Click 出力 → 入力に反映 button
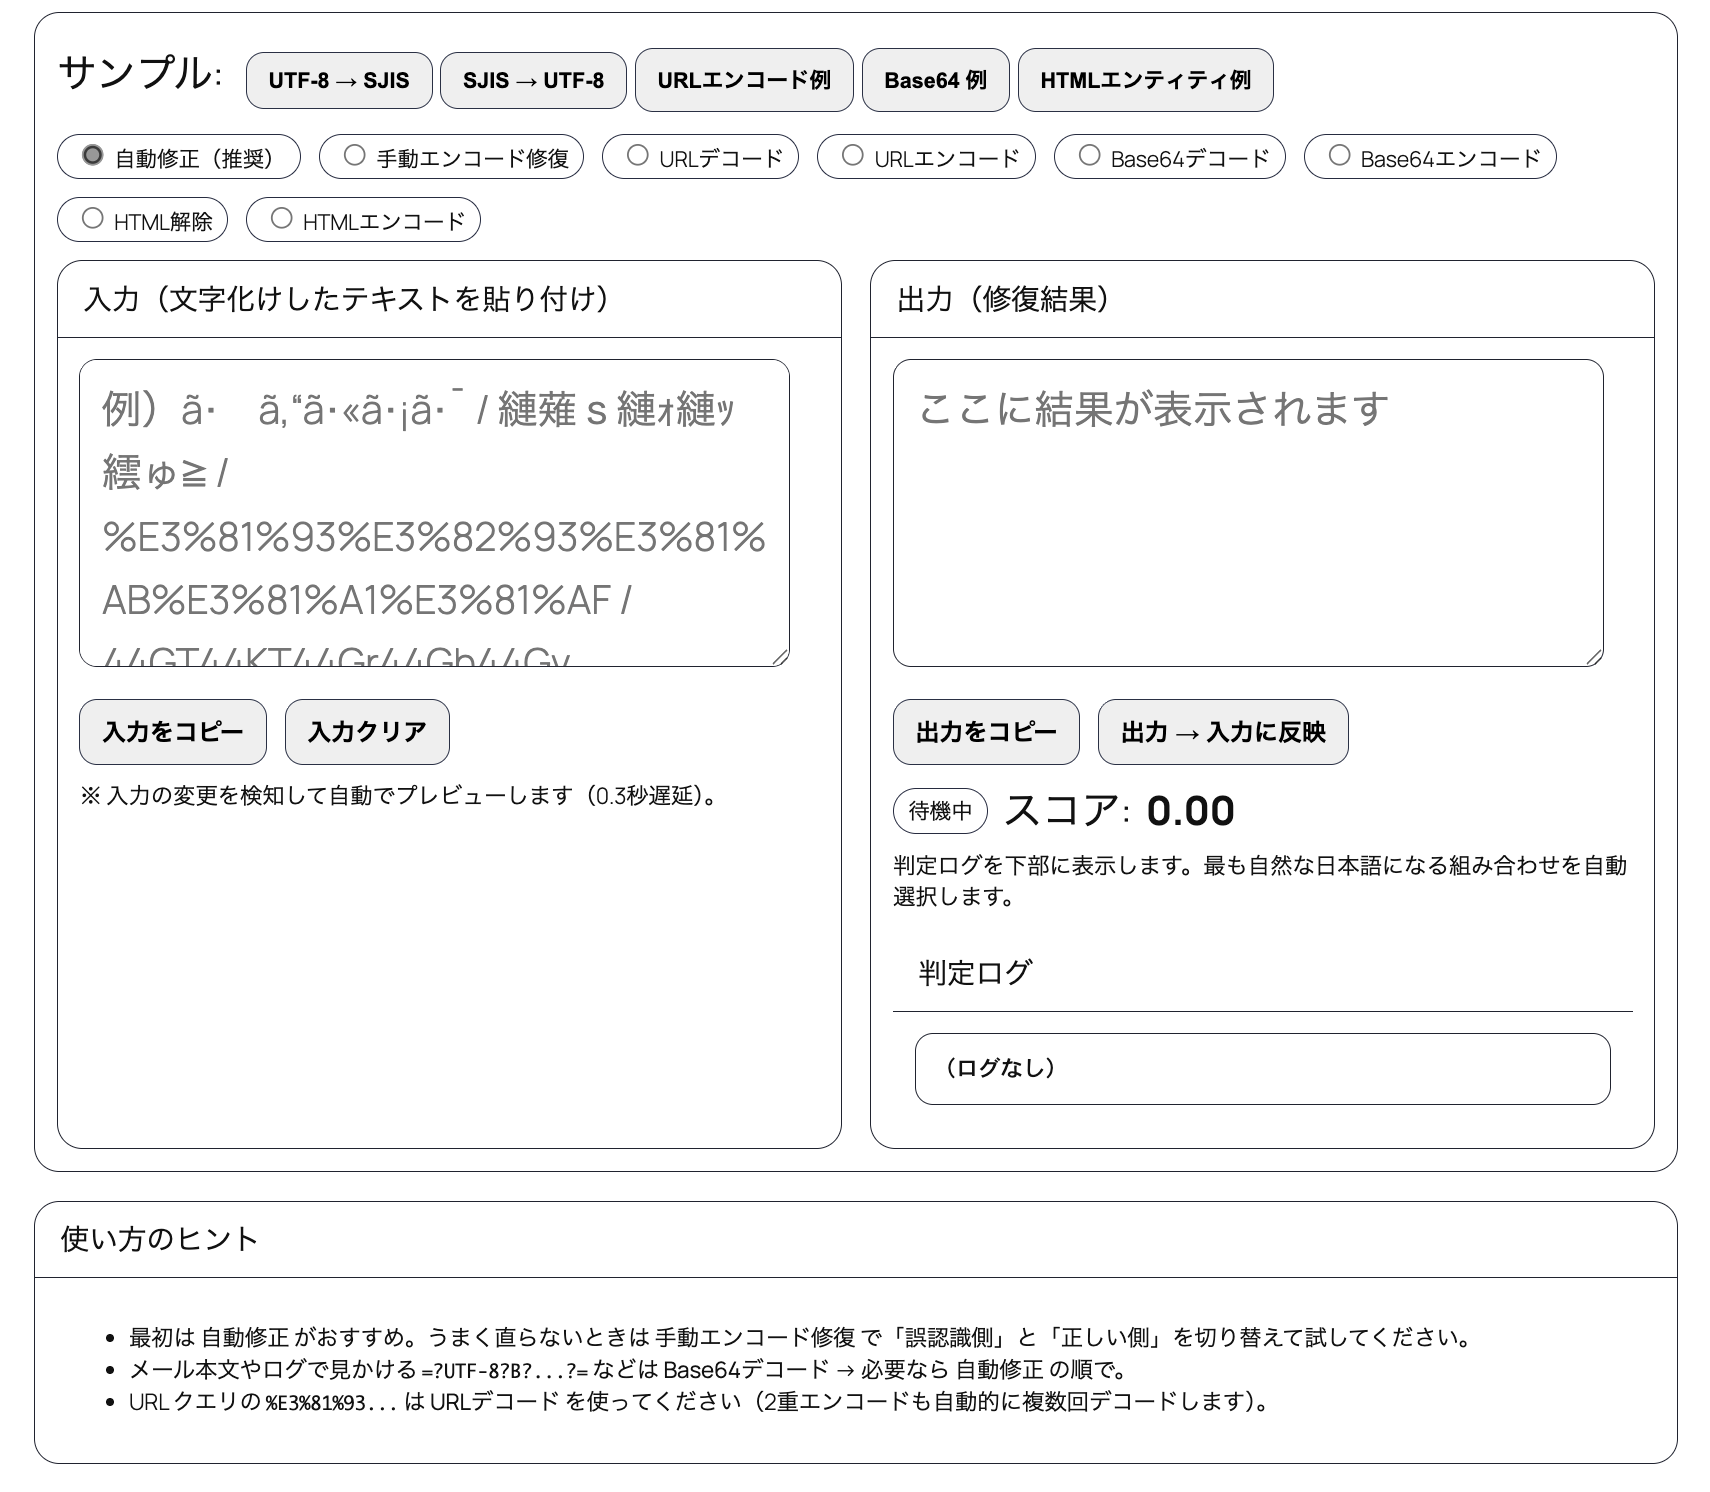 [x=1223, y=732]
